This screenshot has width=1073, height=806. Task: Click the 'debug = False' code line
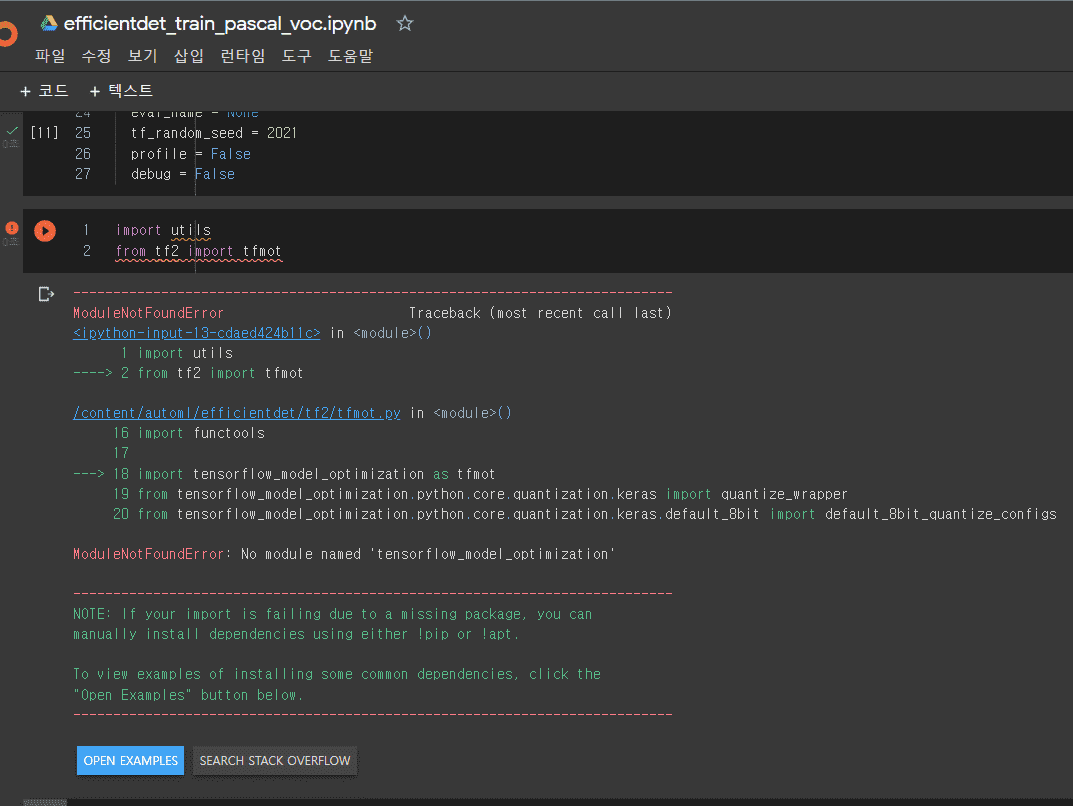pyautogui.click(x=183, y=174)
